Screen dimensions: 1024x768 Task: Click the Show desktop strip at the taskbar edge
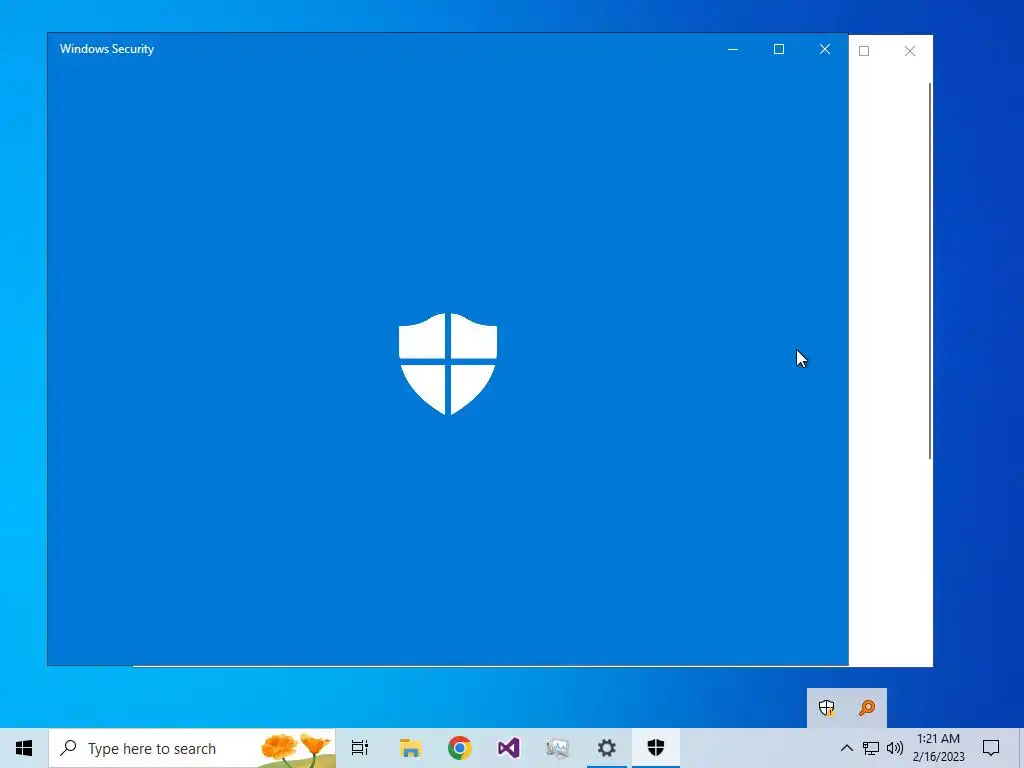(1021, 748)
